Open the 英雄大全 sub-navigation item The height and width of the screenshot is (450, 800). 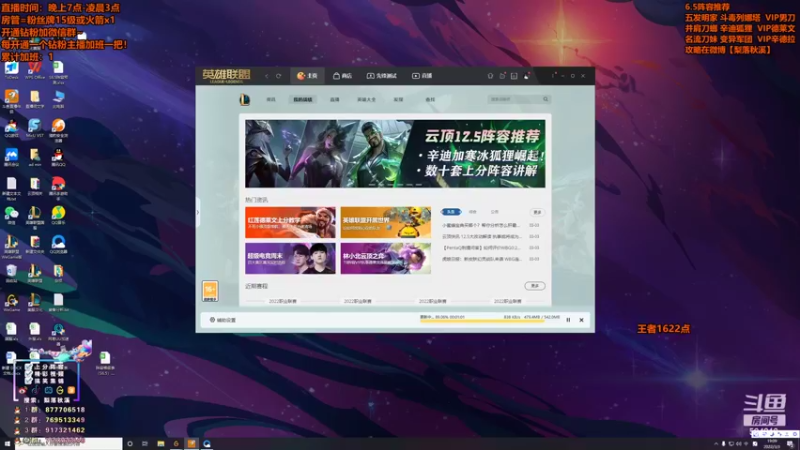366,99
